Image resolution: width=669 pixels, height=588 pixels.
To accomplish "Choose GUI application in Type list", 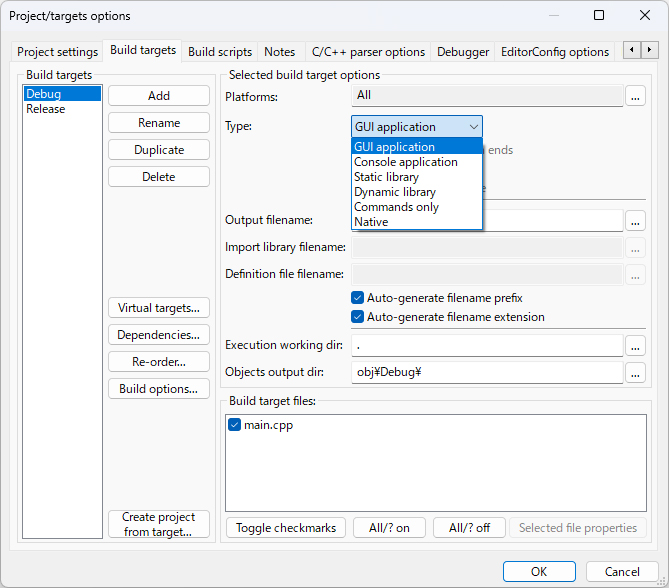I will 417,147.
